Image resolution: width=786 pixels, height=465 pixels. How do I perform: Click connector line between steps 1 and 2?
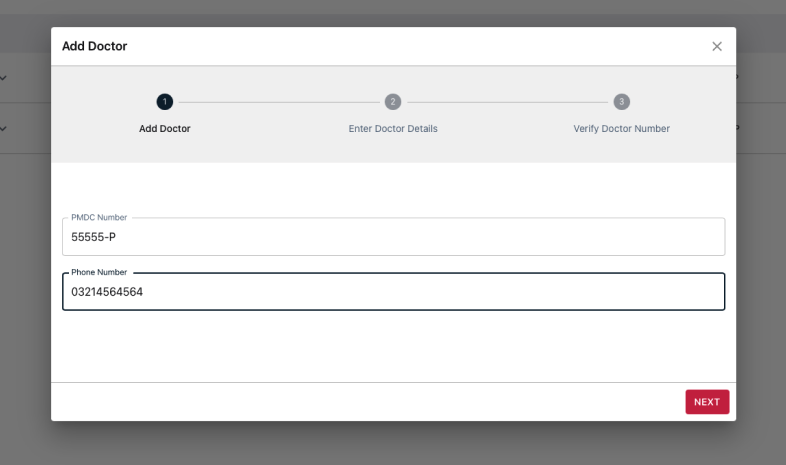point(279,102)
